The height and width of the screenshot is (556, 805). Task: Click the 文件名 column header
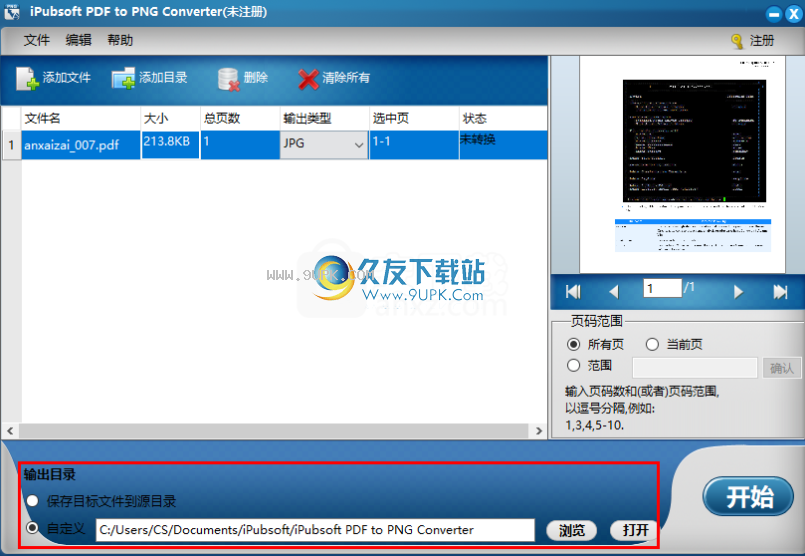point(81,119)
